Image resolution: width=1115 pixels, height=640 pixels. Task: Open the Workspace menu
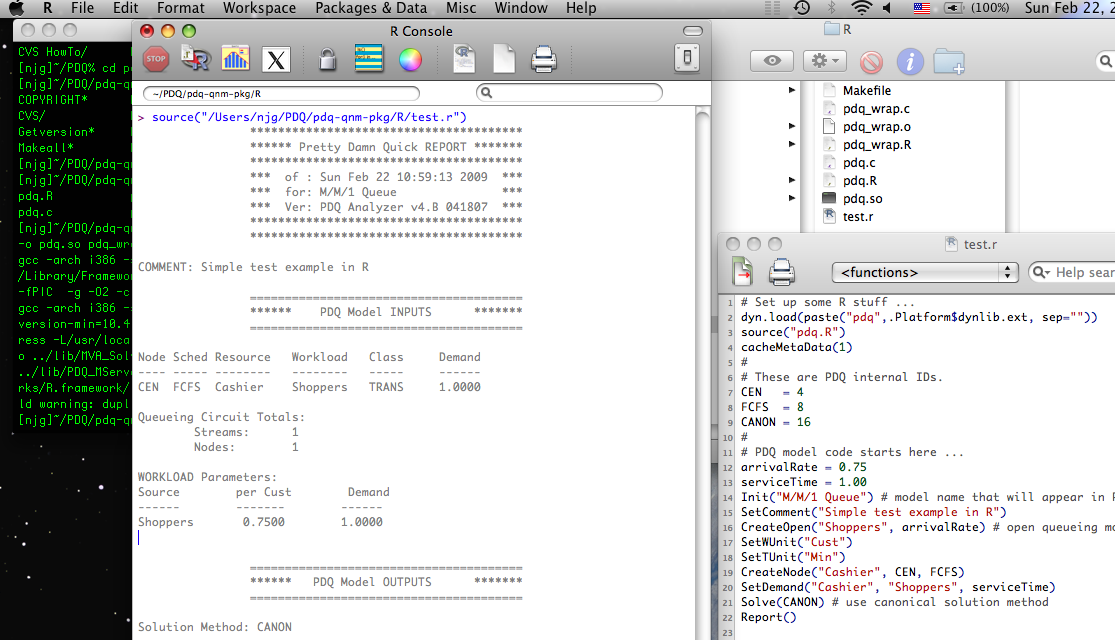pos(260,9)
